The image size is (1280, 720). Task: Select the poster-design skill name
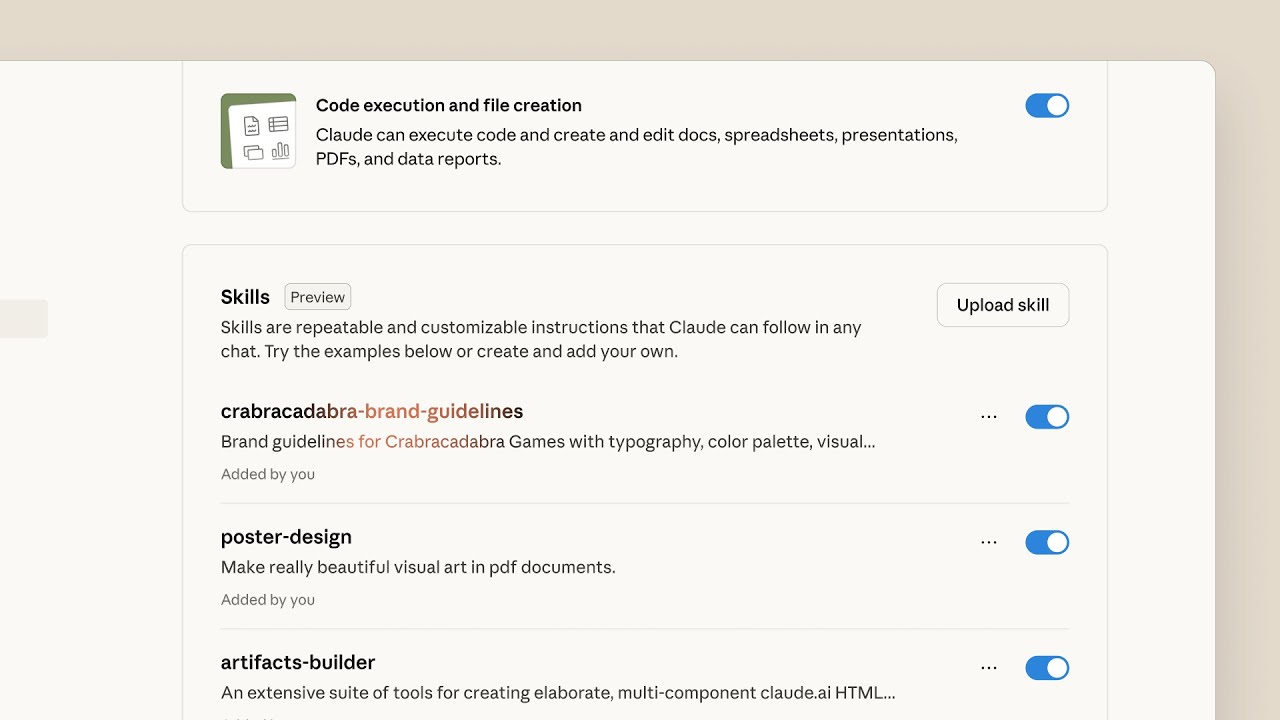(x=286, y=537)
